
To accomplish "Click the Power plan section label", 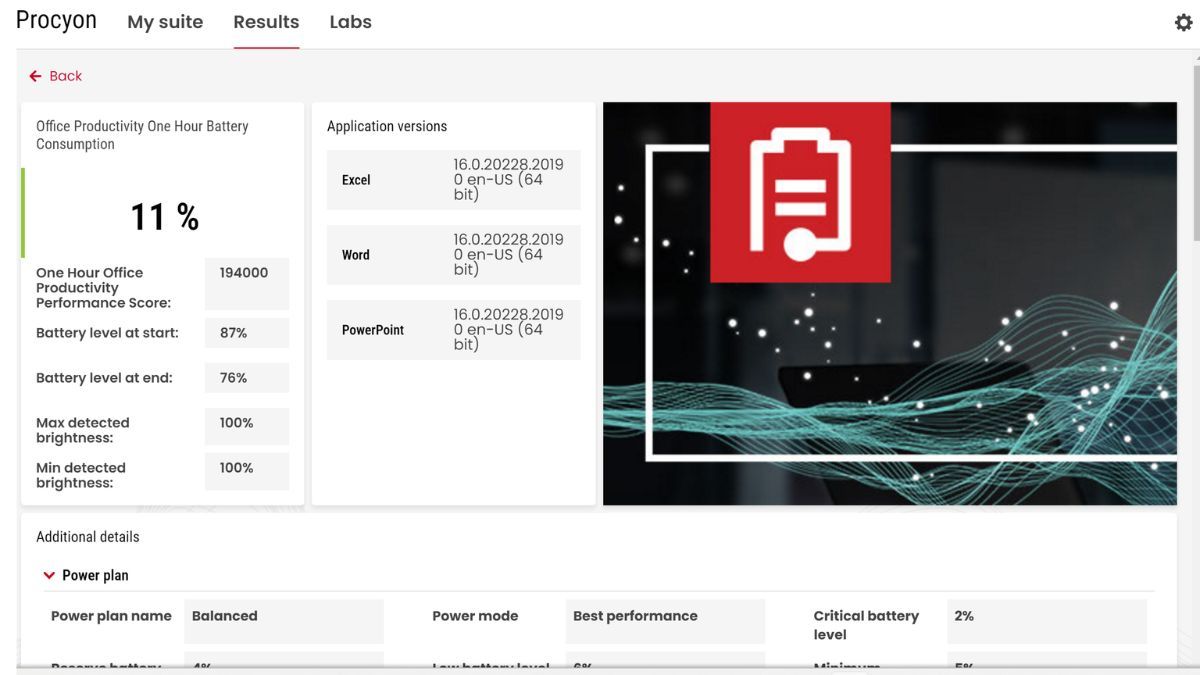I will [x=95, y=575].
